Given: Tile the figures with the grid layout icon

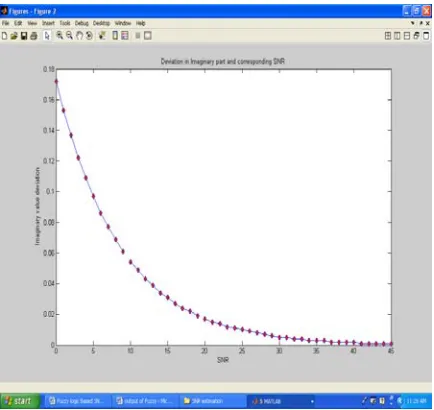Looking at the screenshot, I should (388, 36).
